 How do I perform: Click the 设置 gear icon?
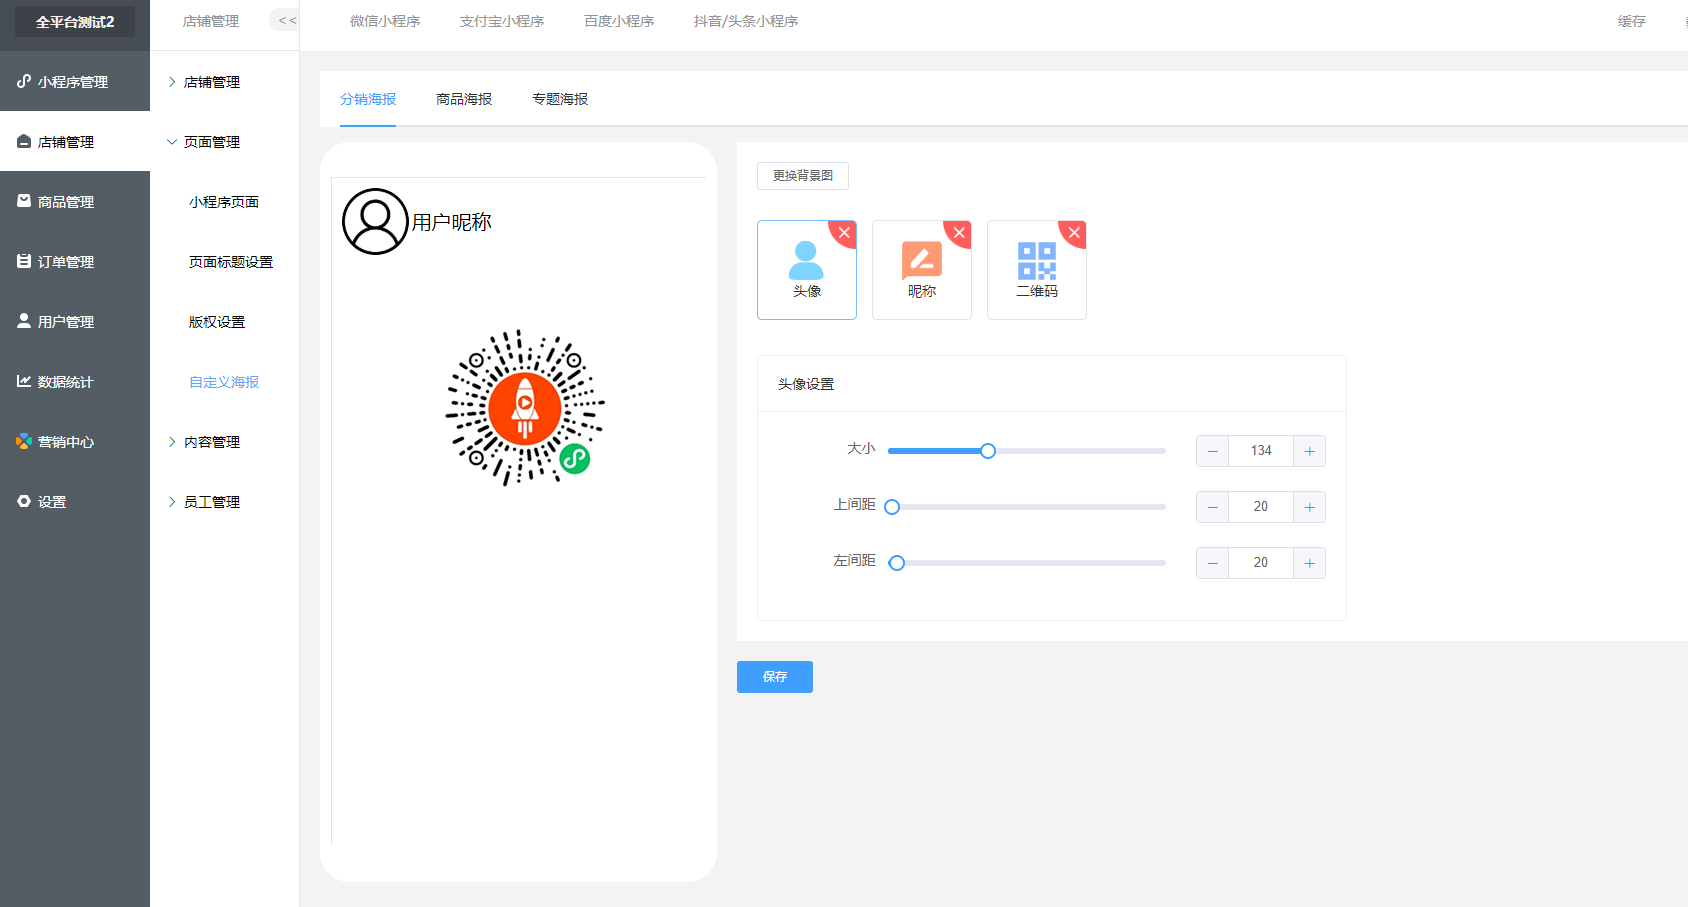(x=24, y=501)
